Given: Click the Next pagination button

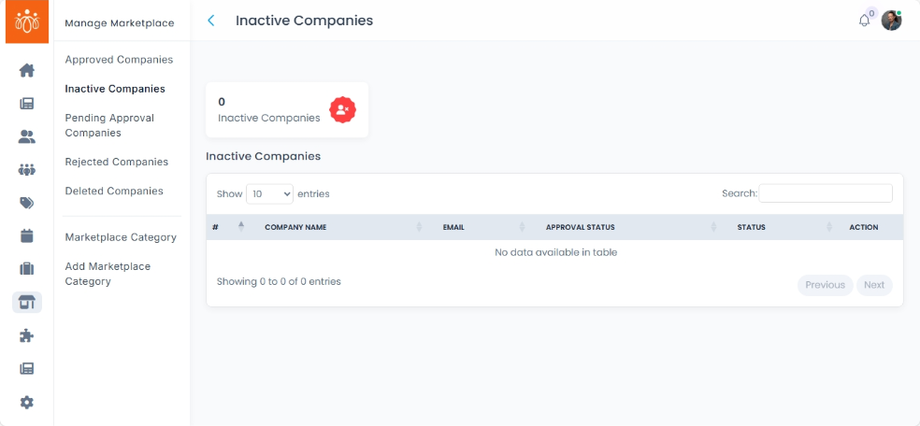Looking at the screenshot, I should 874,285.
